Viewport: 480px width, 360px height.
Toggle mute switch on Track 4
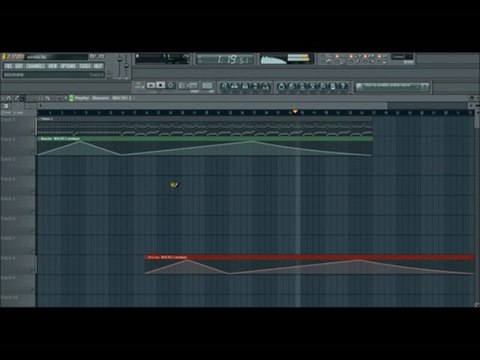(33, 192)
